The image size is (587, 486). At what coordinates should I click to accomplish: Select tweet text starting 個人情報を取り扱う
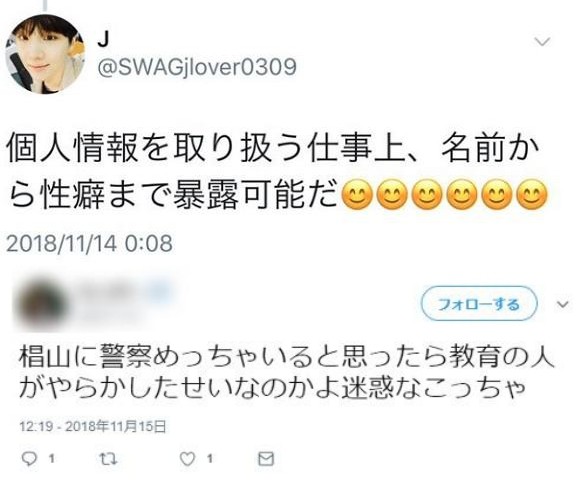[275, 172]
